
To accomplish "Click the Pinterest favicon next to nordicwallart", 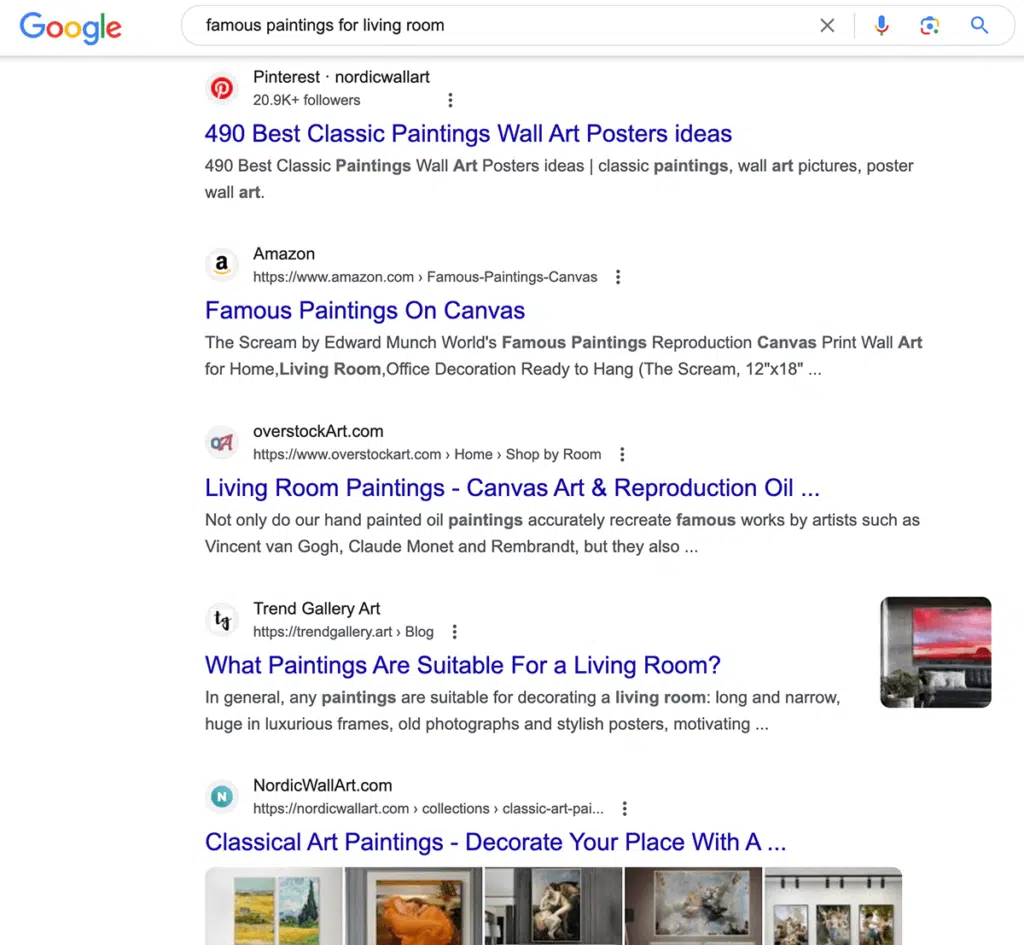I will click(221, 88).
